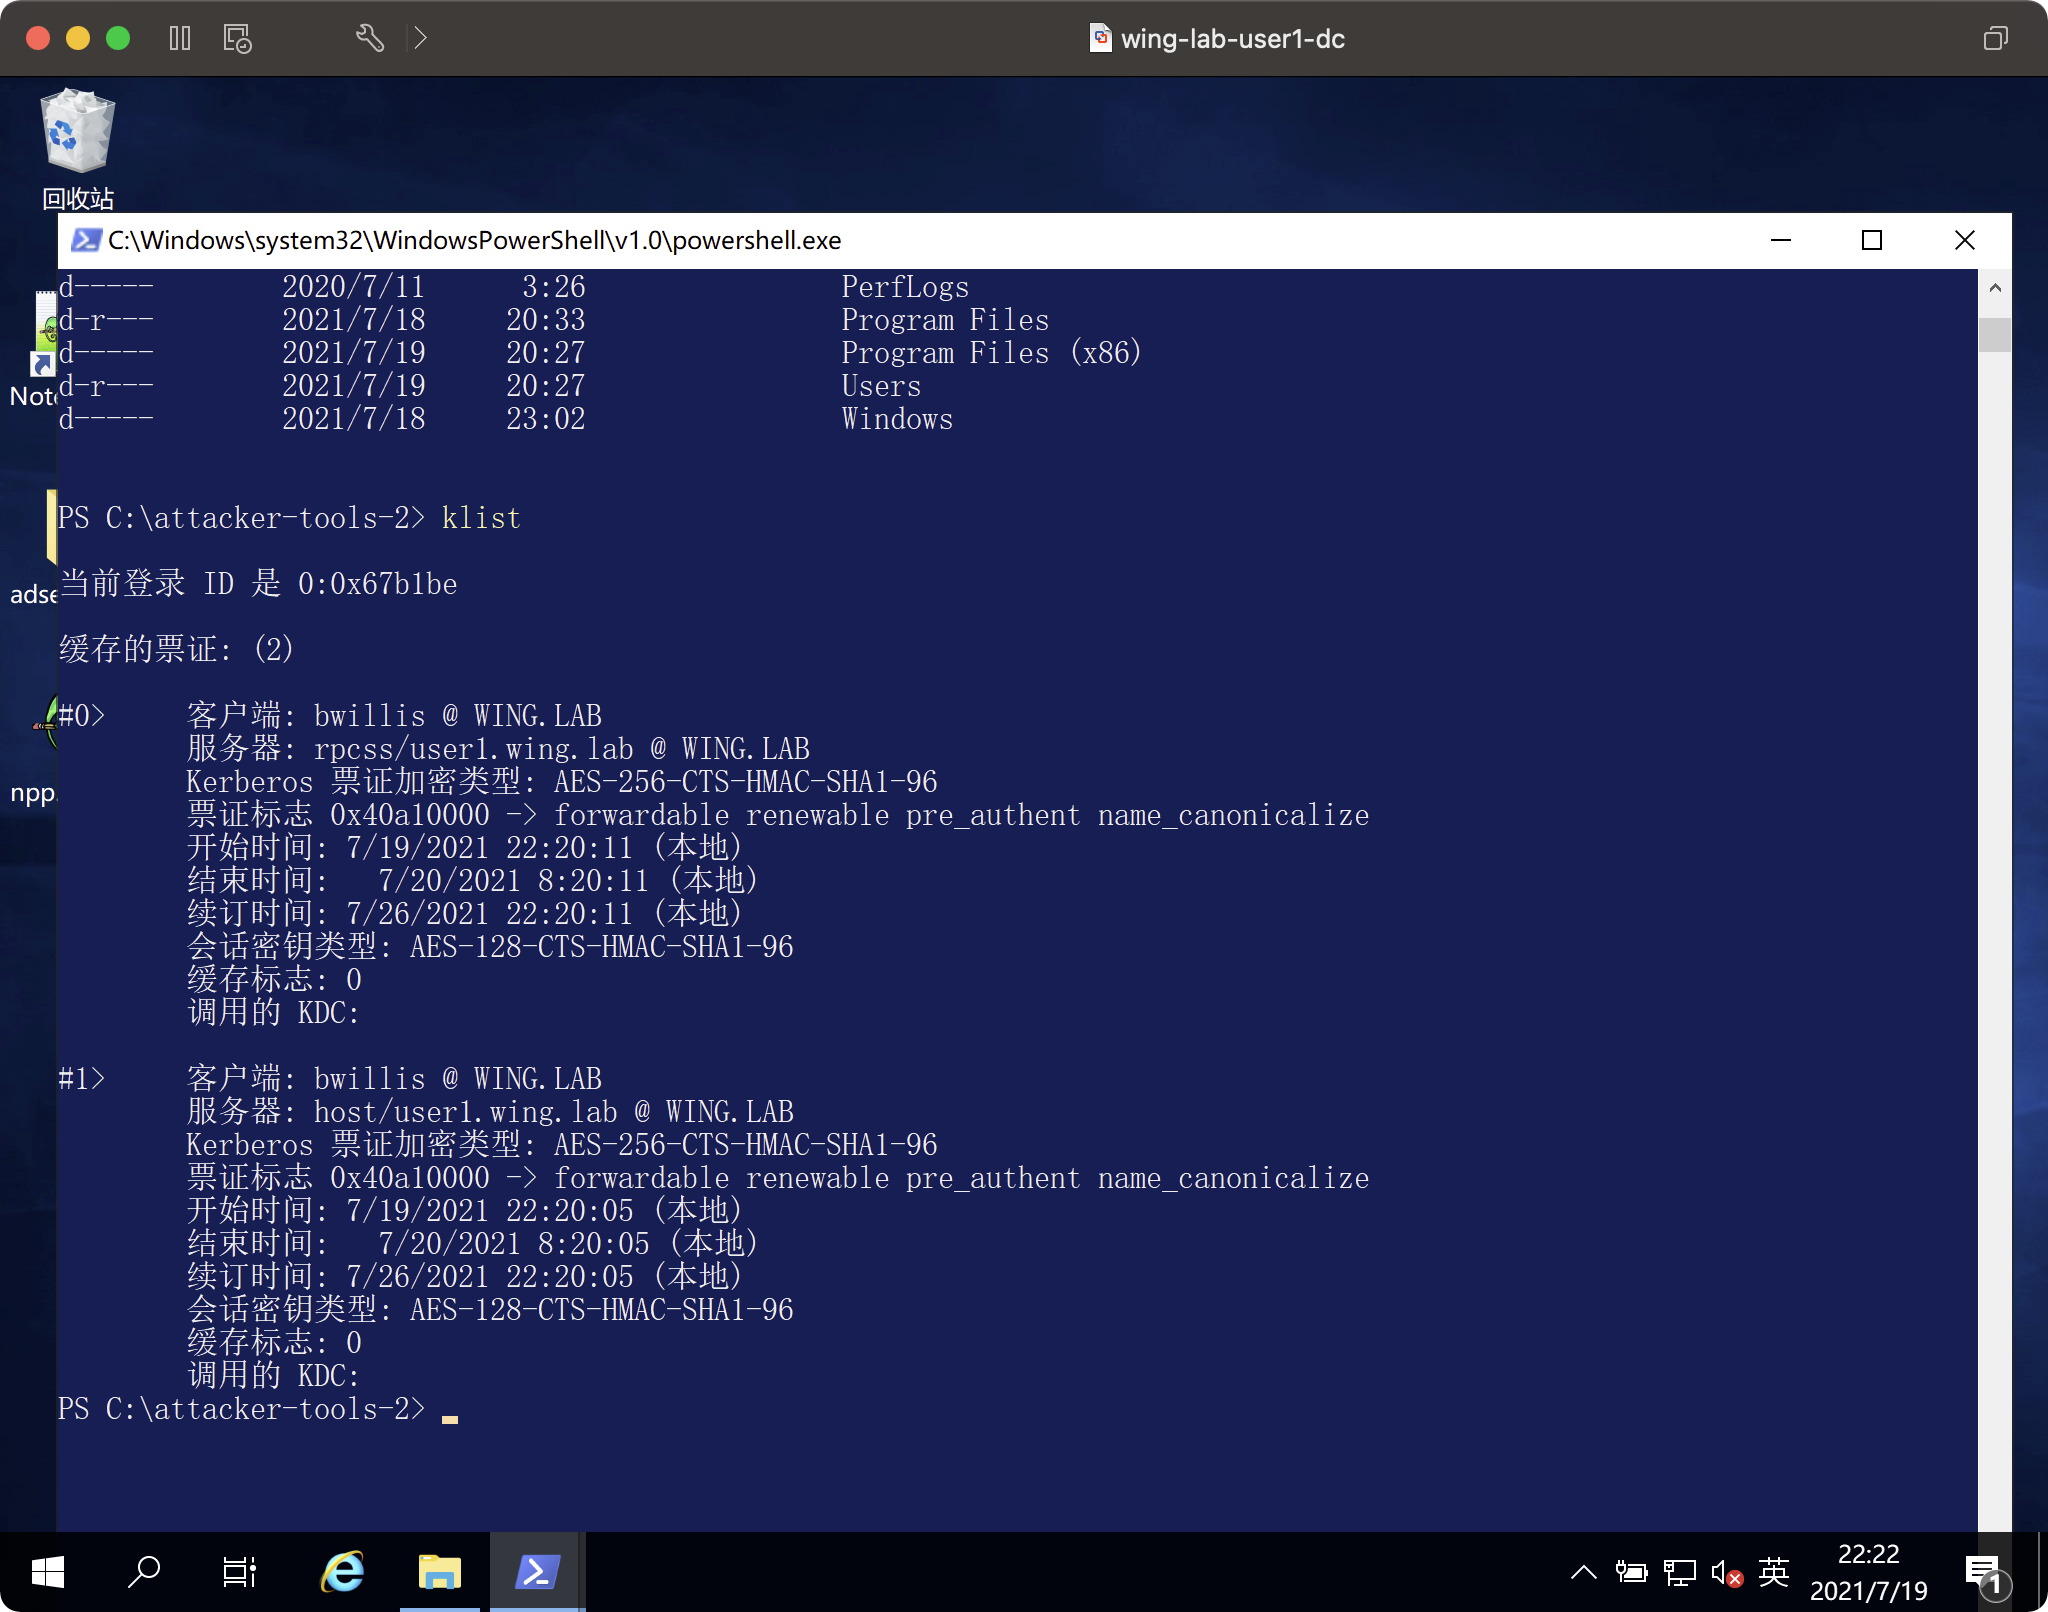Open File Explorer from taskbar
This screenshot has height=1612, width=2048.
(439, 1572)
